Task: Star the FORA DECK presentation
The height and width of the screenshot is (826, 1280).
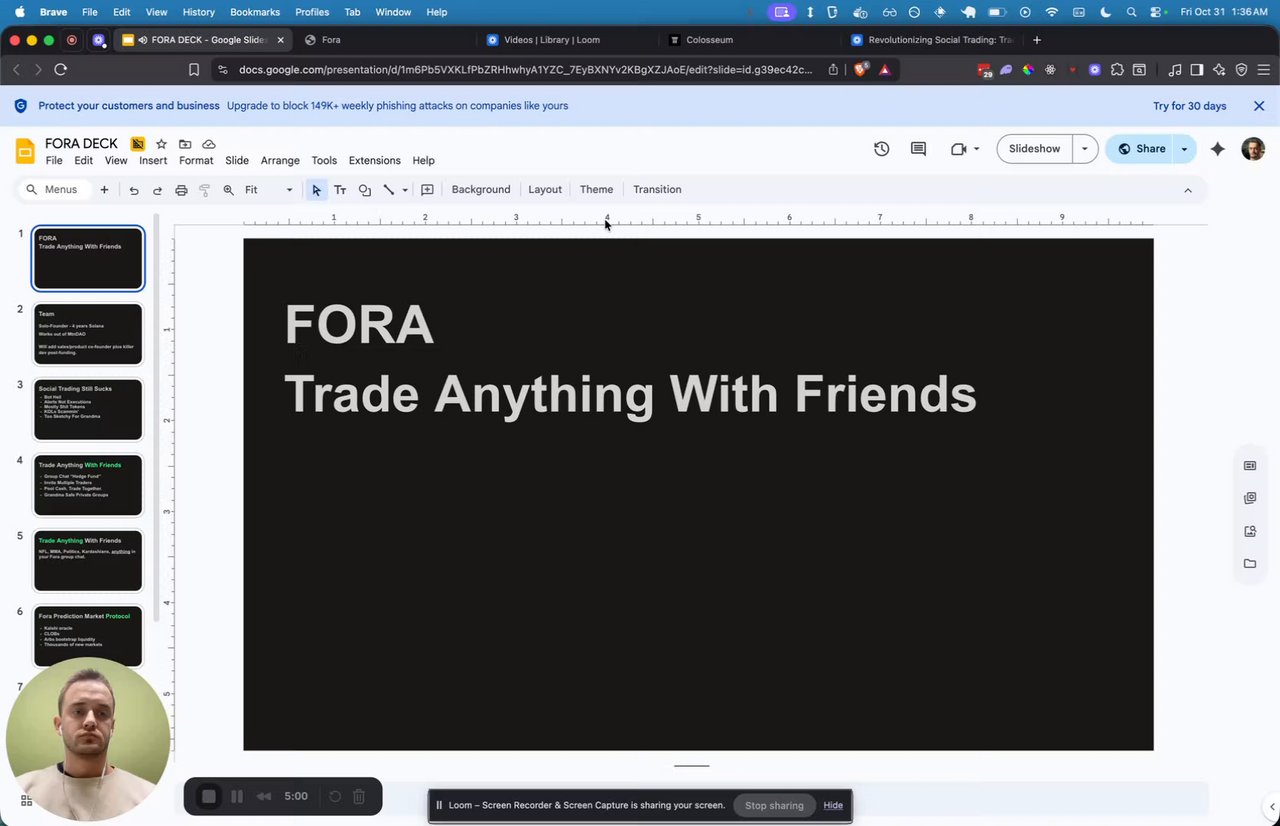Action: (x=161, y=144)
